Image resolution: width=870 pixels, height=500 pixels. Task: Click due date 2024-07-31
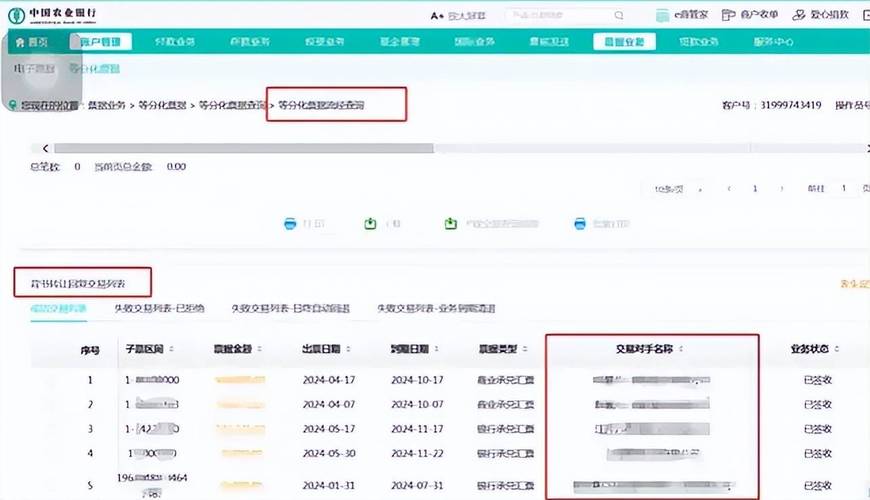click(417, 486)
